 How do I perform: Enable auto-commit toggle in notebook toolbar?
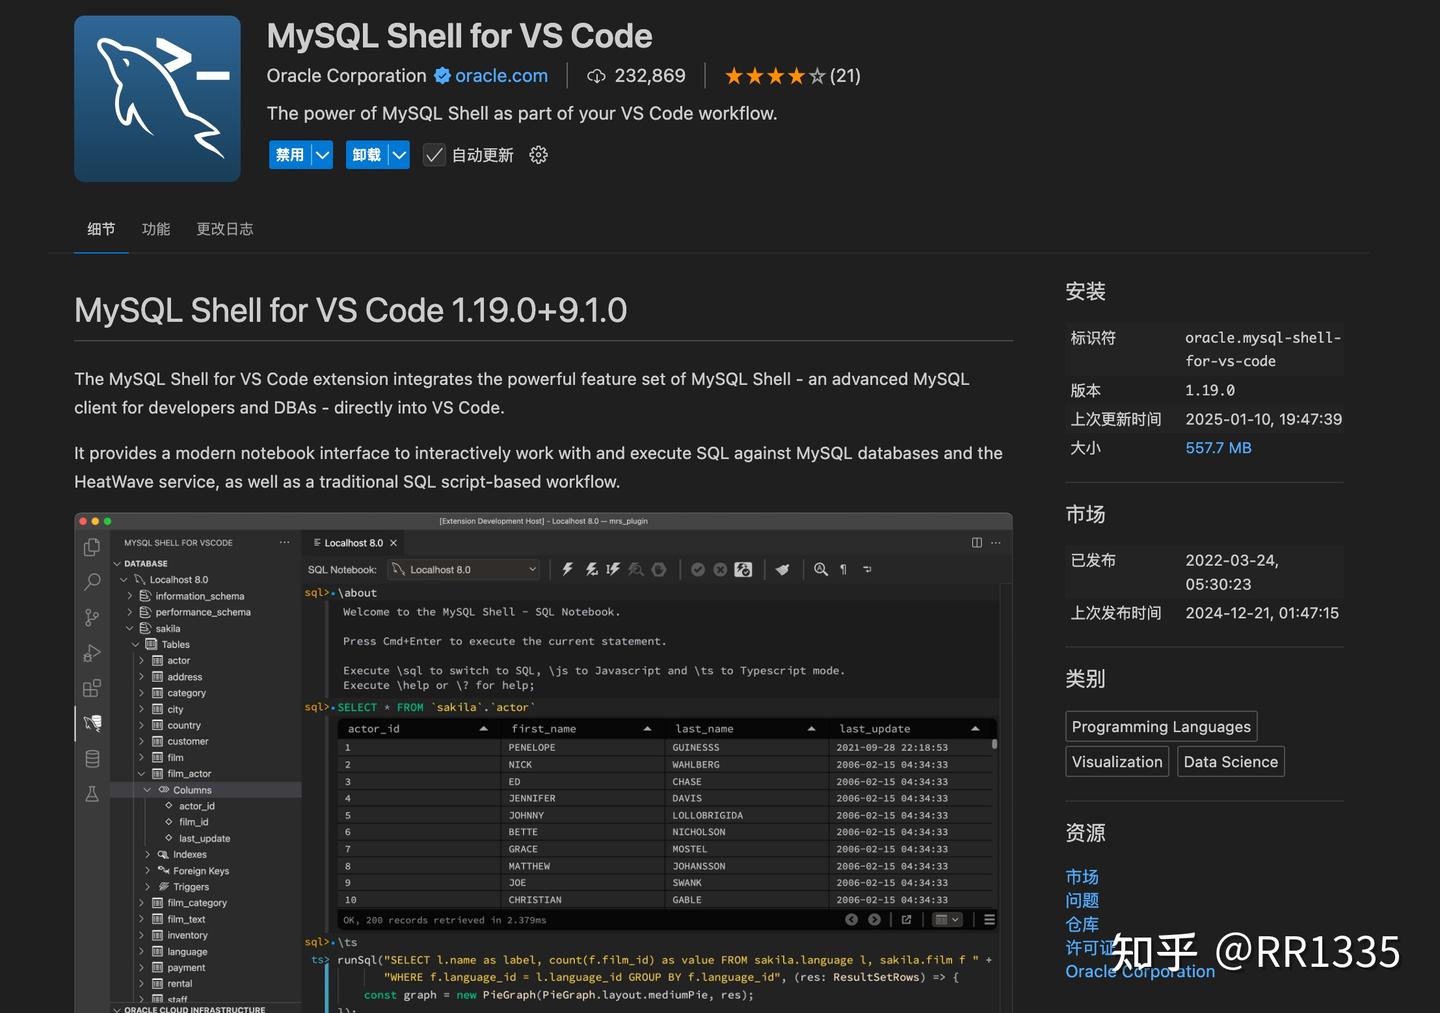pos(742,569)
